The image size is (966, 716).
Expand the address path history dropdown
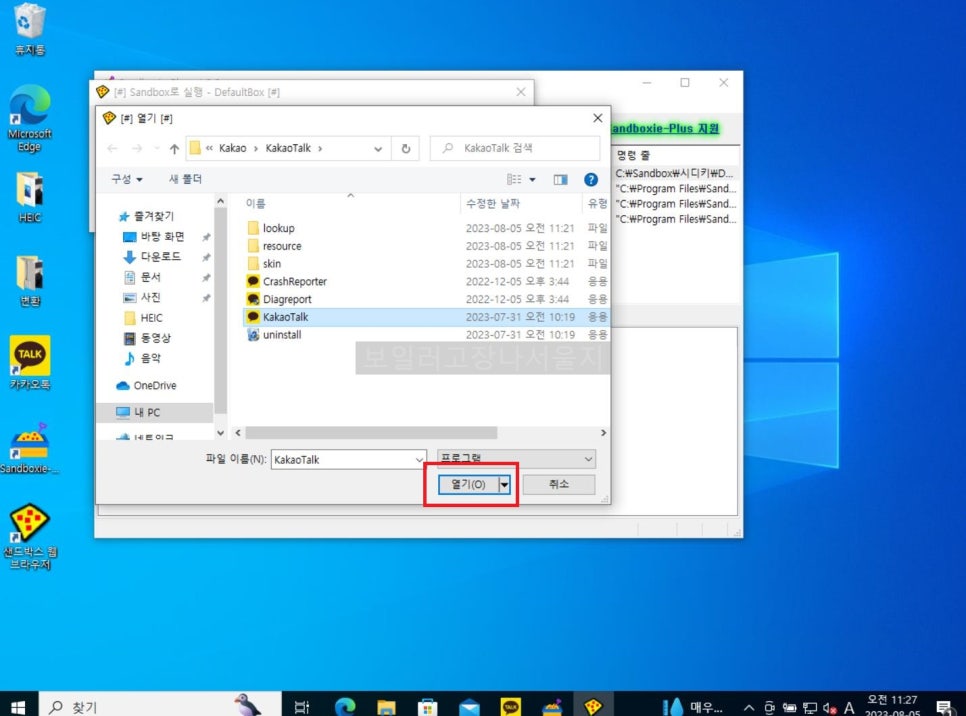tap(378, 148)
